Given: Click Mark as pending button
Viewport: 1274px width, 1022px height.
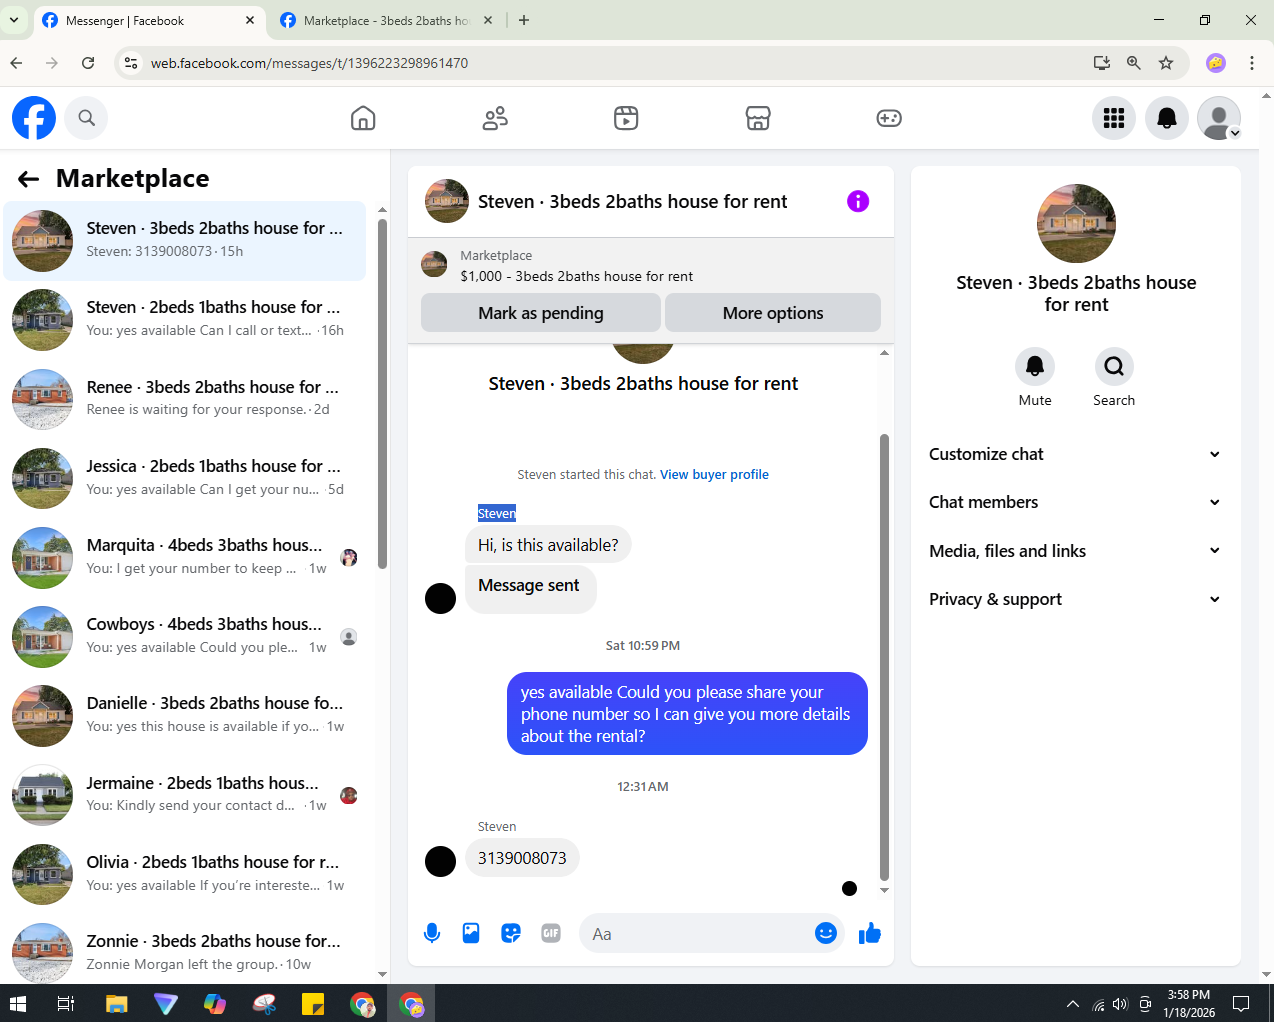Looking at the screenshot, I should pyautogui.click(x=541, y=313).
